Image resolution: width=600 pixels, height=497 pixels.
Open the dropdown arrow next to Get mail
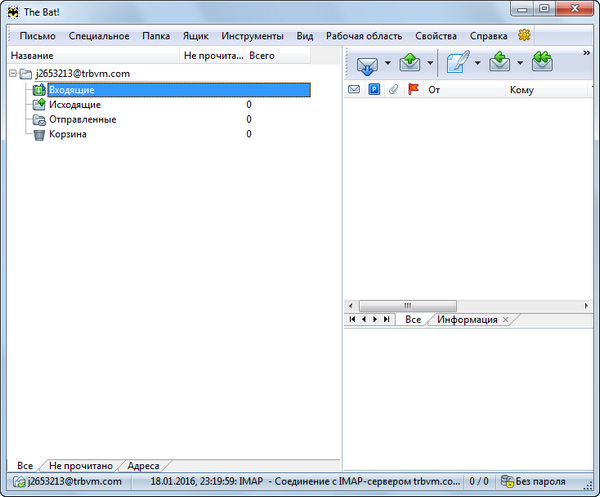pos(387,64)
